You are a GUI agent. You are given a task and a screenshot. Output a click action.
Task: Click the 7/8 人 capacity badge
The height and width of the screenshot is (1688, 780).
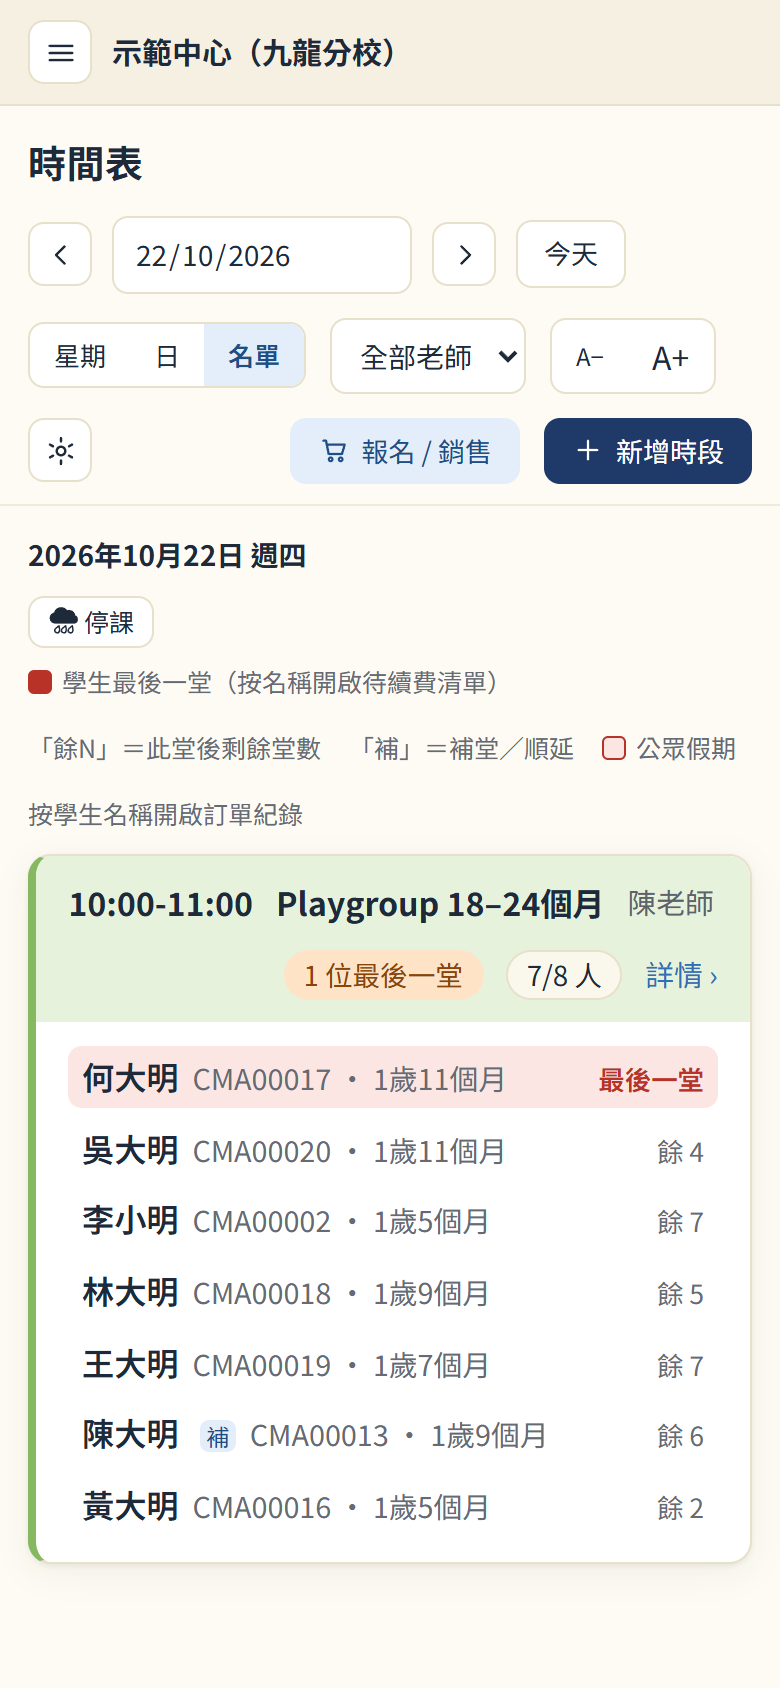pyautogui.click(x=564, y=975)
